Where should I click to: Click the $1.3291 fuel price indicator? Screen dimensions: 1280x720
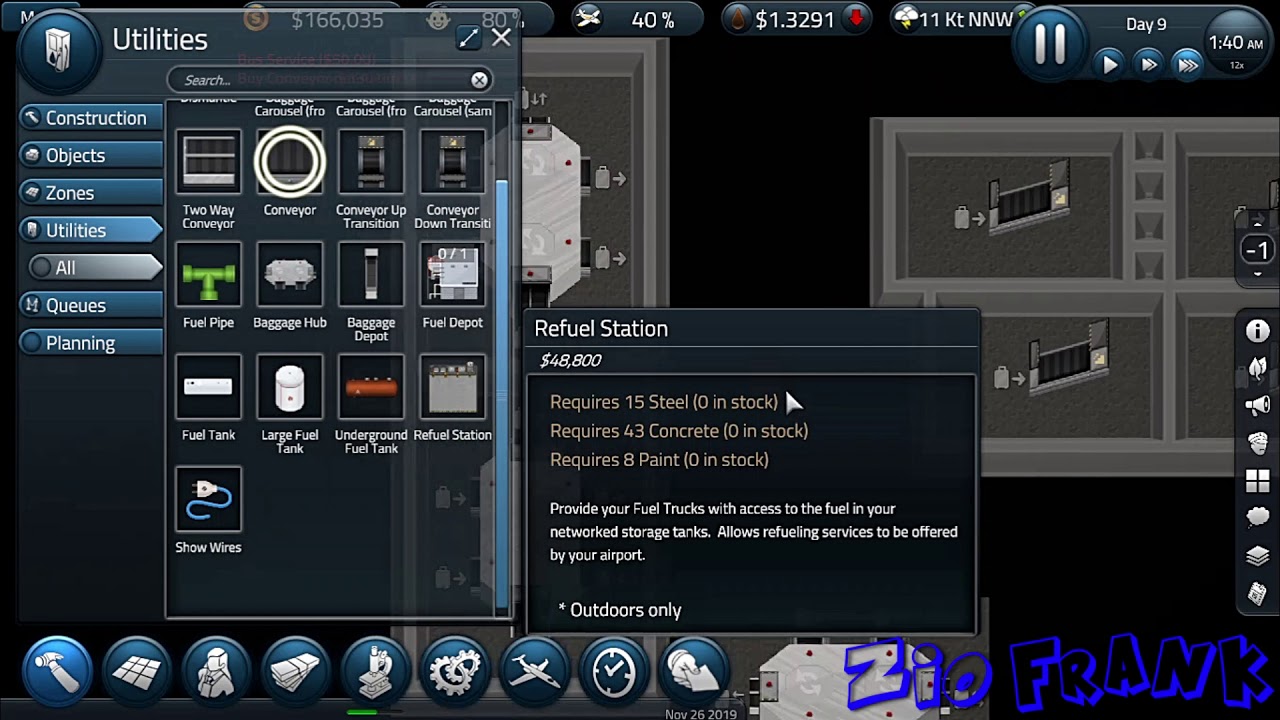click(x=795, y=20)
